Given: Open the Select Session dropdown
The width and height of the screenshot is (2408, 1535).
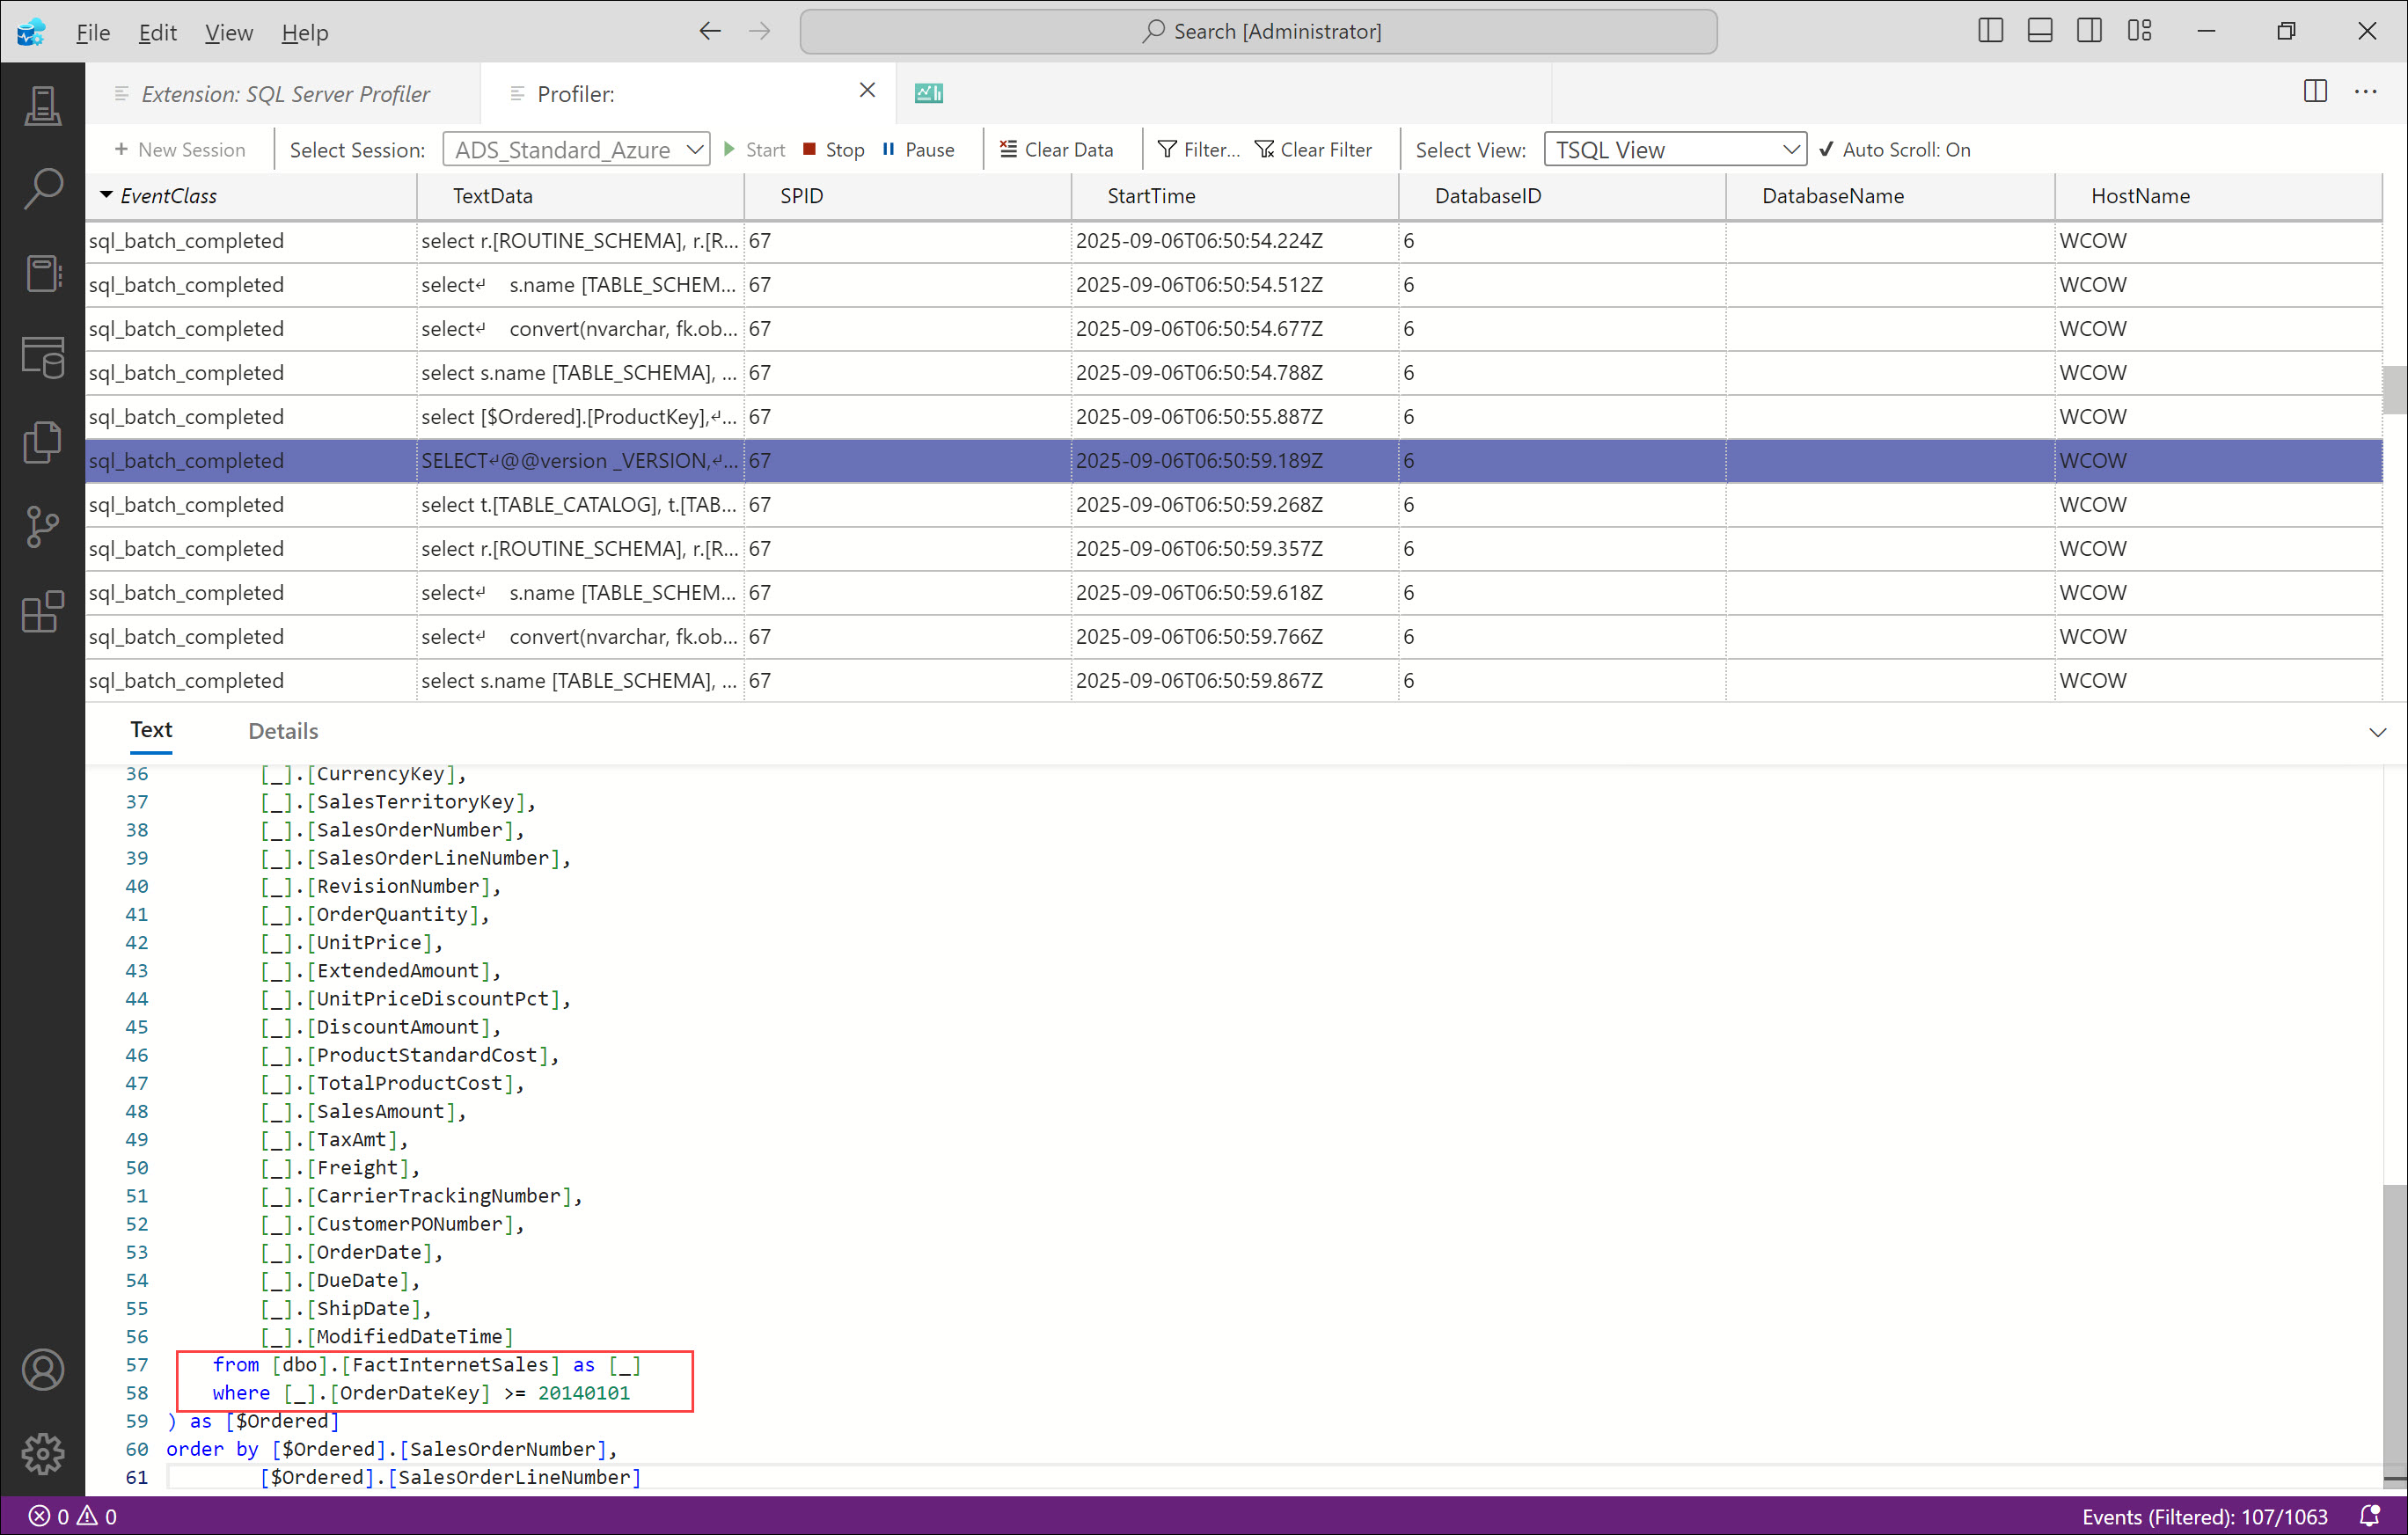Looking at the screenshot, I should [576, 150].
